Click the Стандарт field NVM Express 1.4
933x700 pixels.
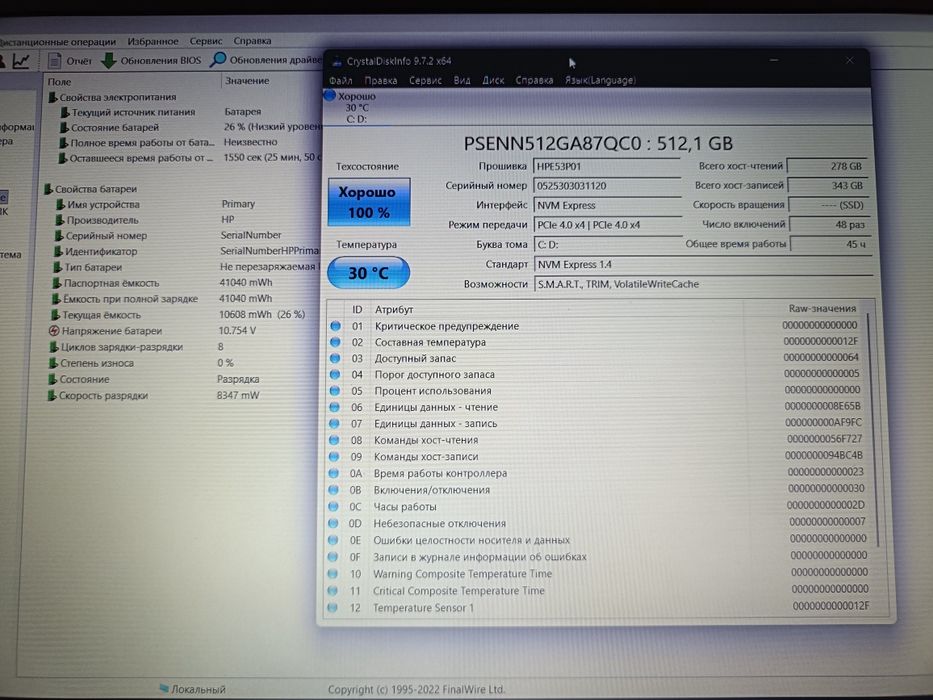point(703,264)
